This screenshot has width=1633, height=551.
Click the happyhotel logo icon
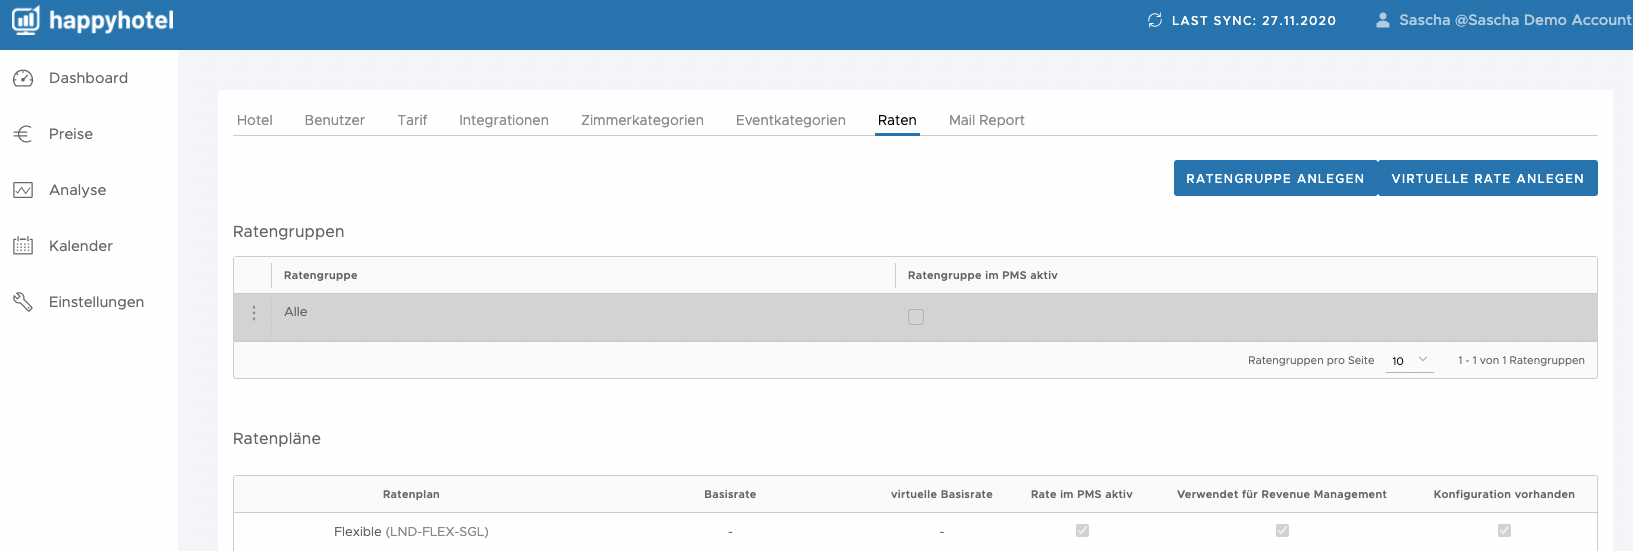coord(26,20)
